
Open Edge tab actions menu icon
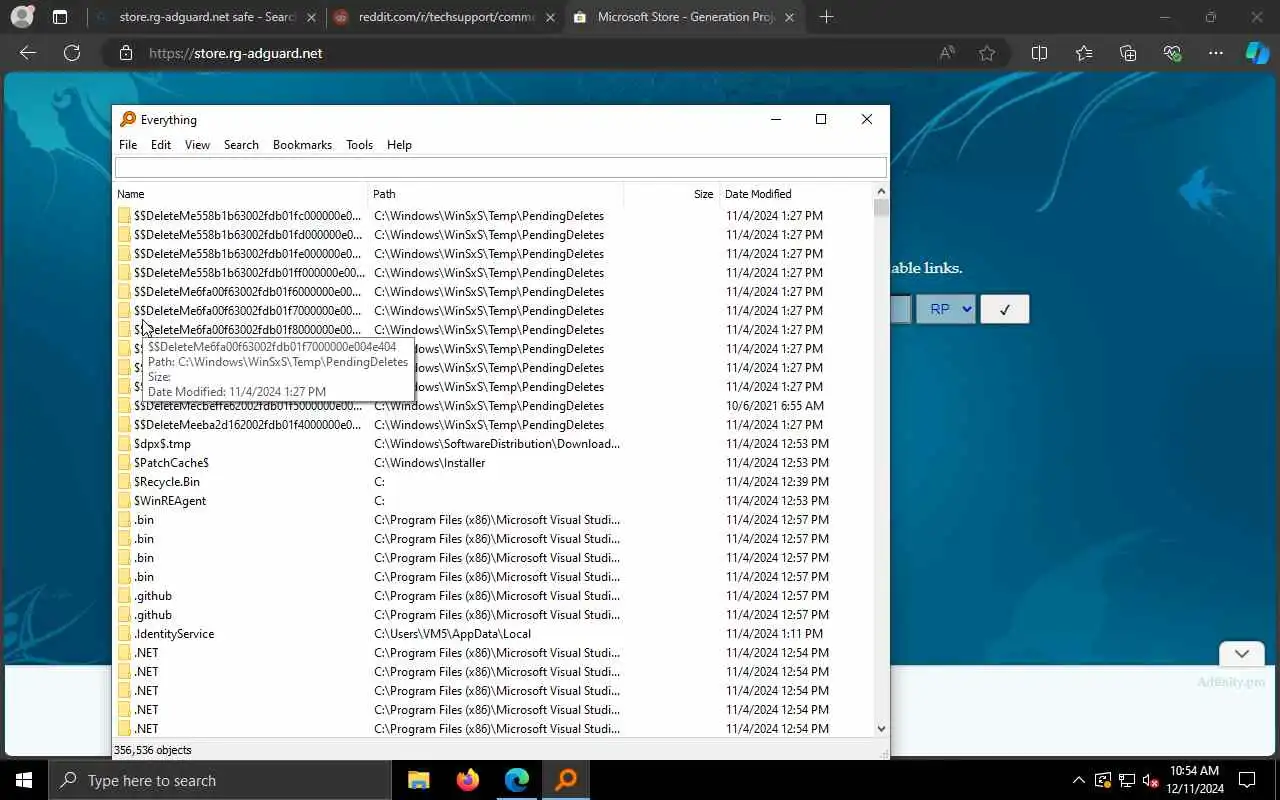pyautogui.click(x=60, y=17)
